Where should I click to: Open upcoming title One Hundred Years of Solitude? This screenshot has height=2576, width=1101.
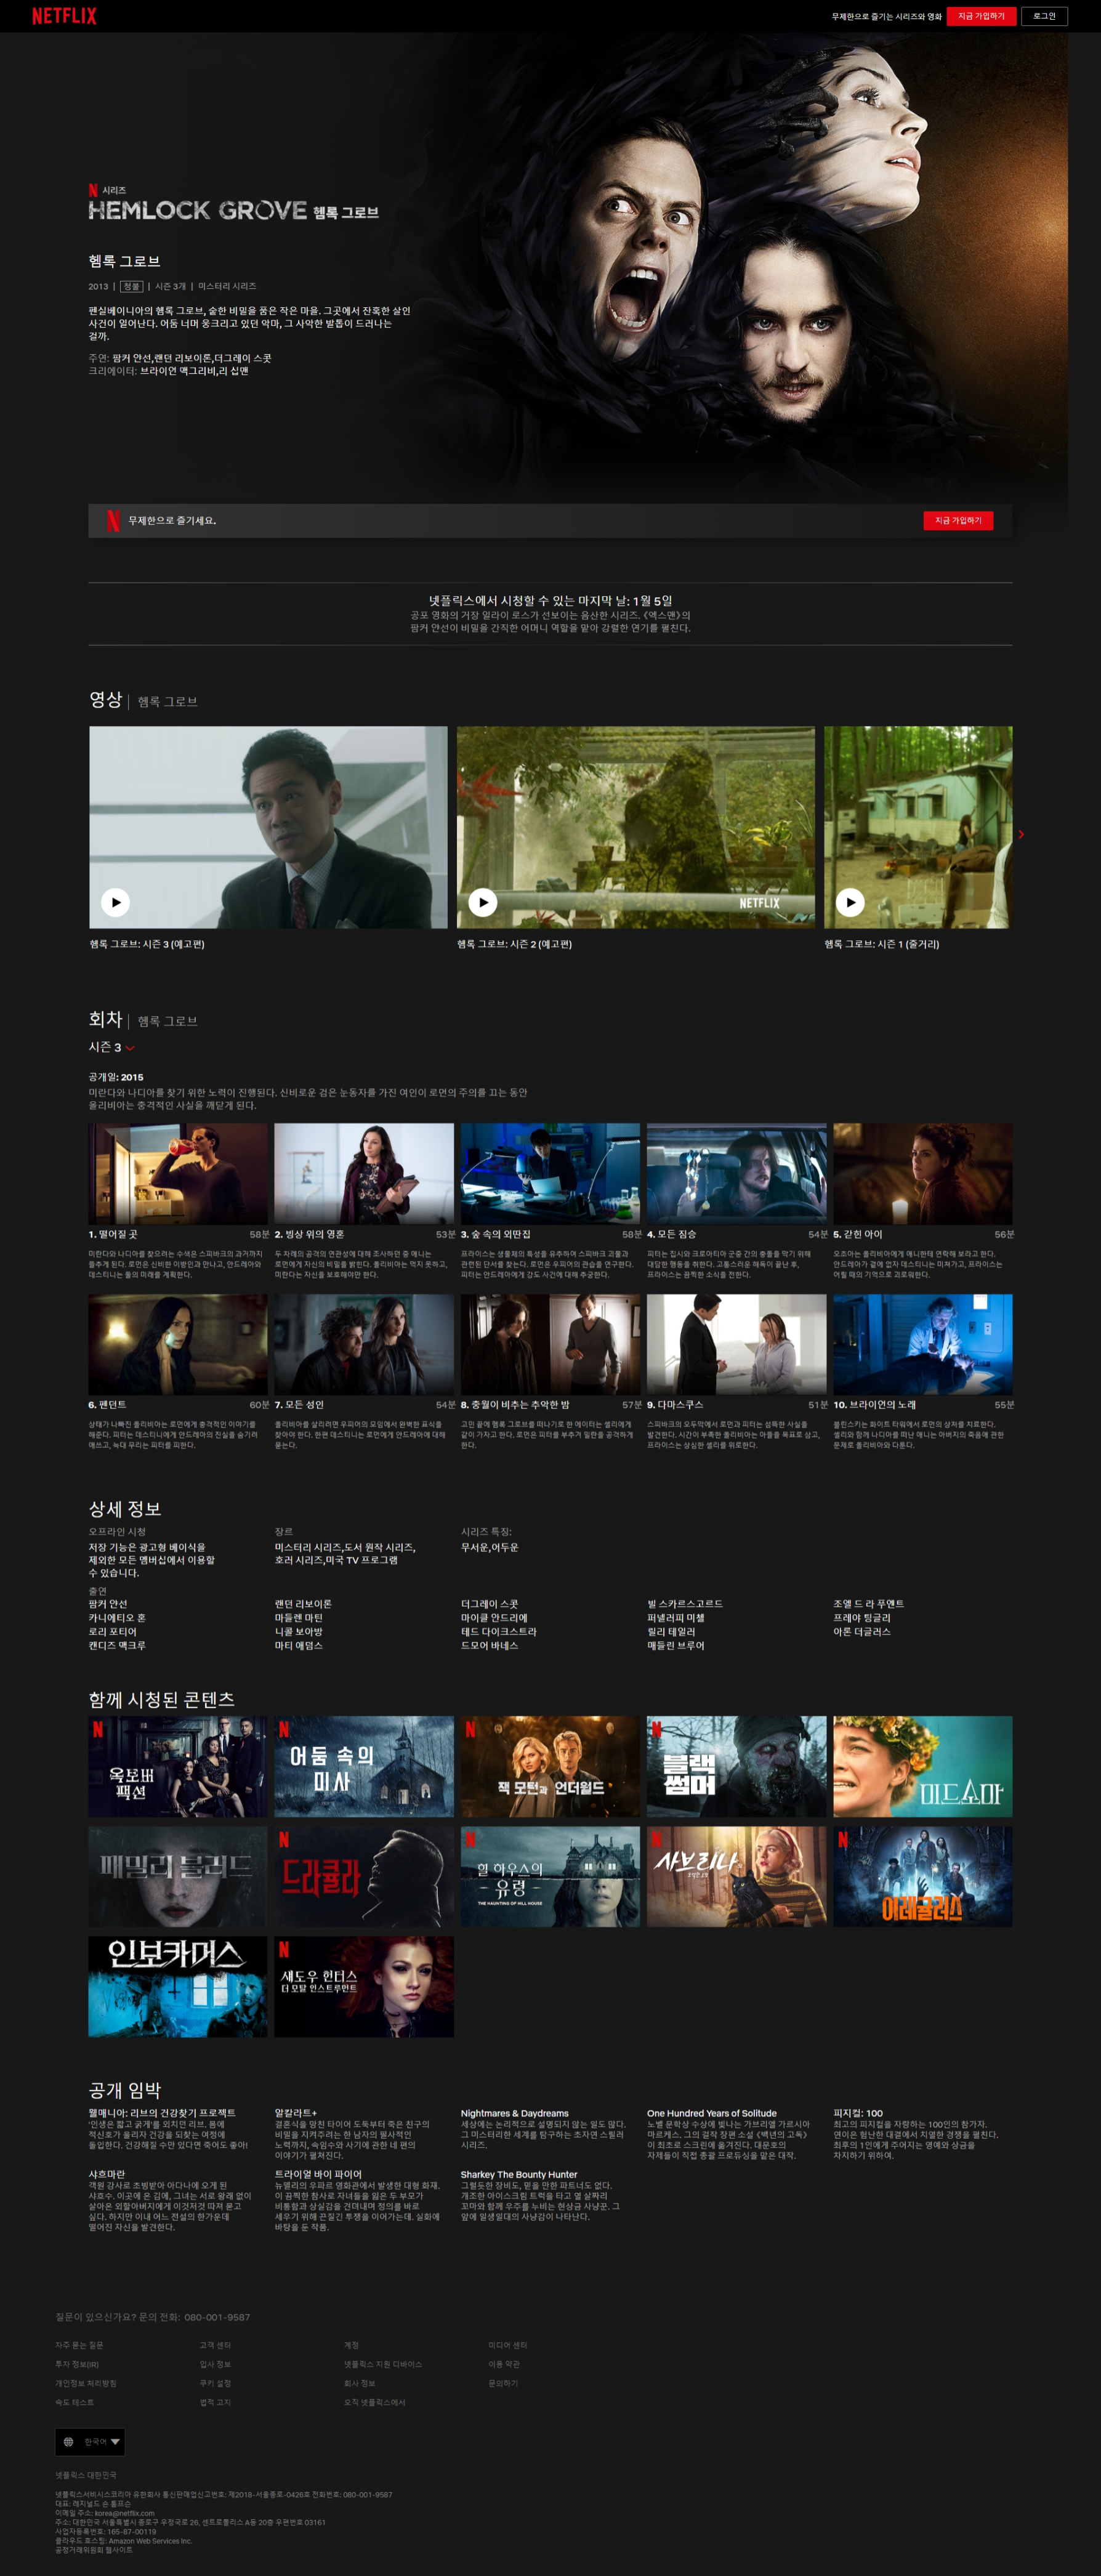click(x=711, y=2113)
